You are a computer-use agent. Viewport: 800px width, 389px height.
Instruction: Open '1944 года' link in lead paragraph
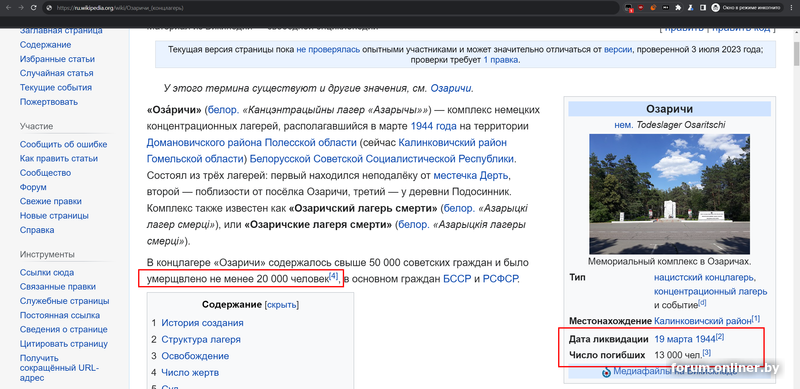434,126
